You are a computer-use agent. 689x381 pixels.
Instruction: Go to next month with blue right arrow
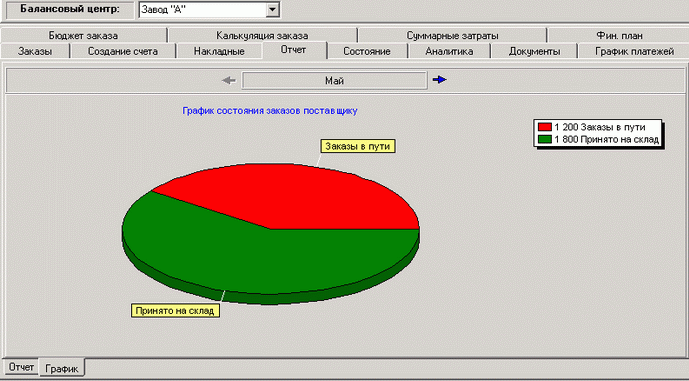pyautogui.click(x=439, y=80)
